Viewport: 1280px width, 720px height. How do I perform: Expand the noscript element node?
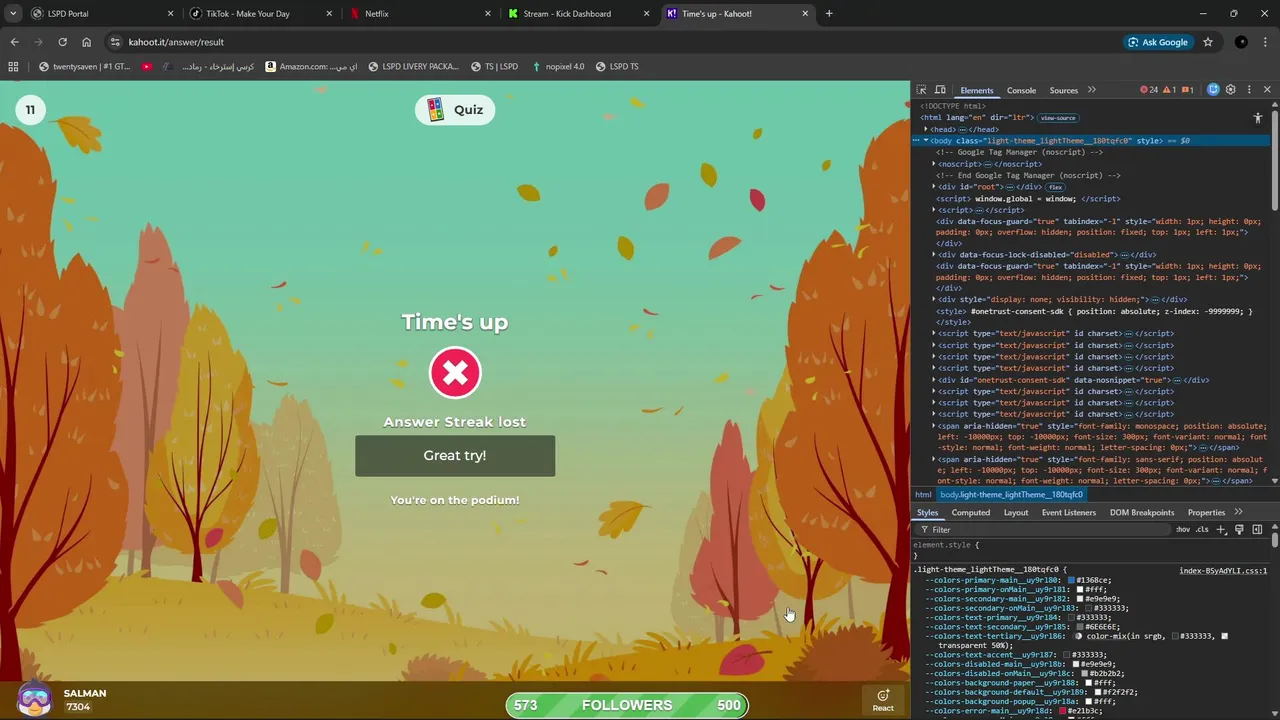tap(934, 164)
